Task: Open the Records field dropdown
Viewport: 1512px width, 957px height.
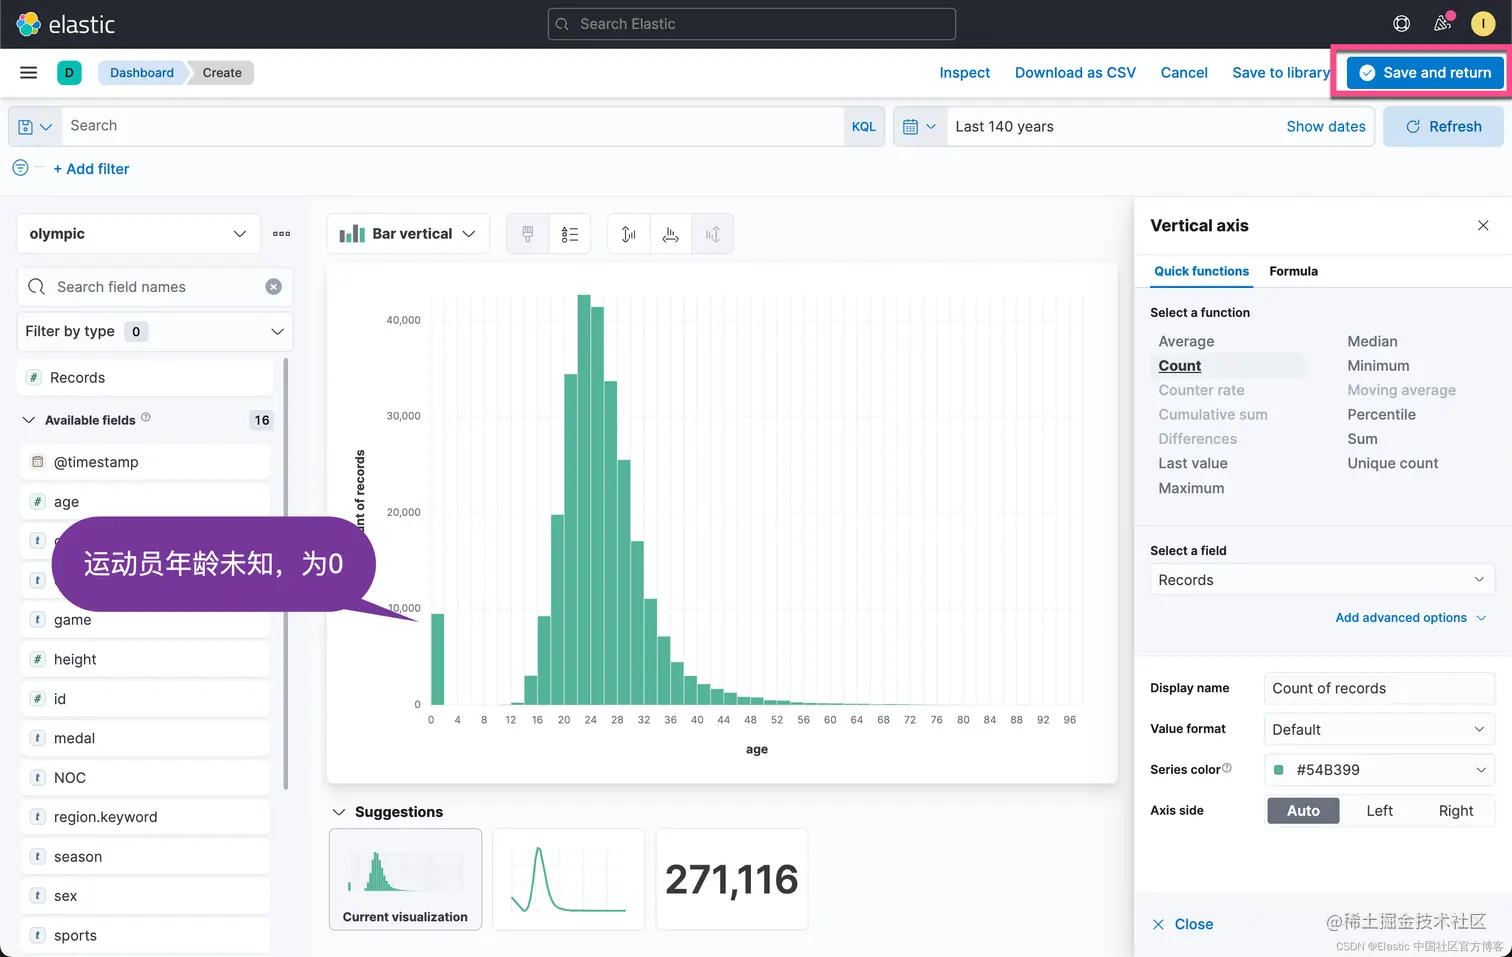Action: pyautogui.click(x=1322, y=580)
